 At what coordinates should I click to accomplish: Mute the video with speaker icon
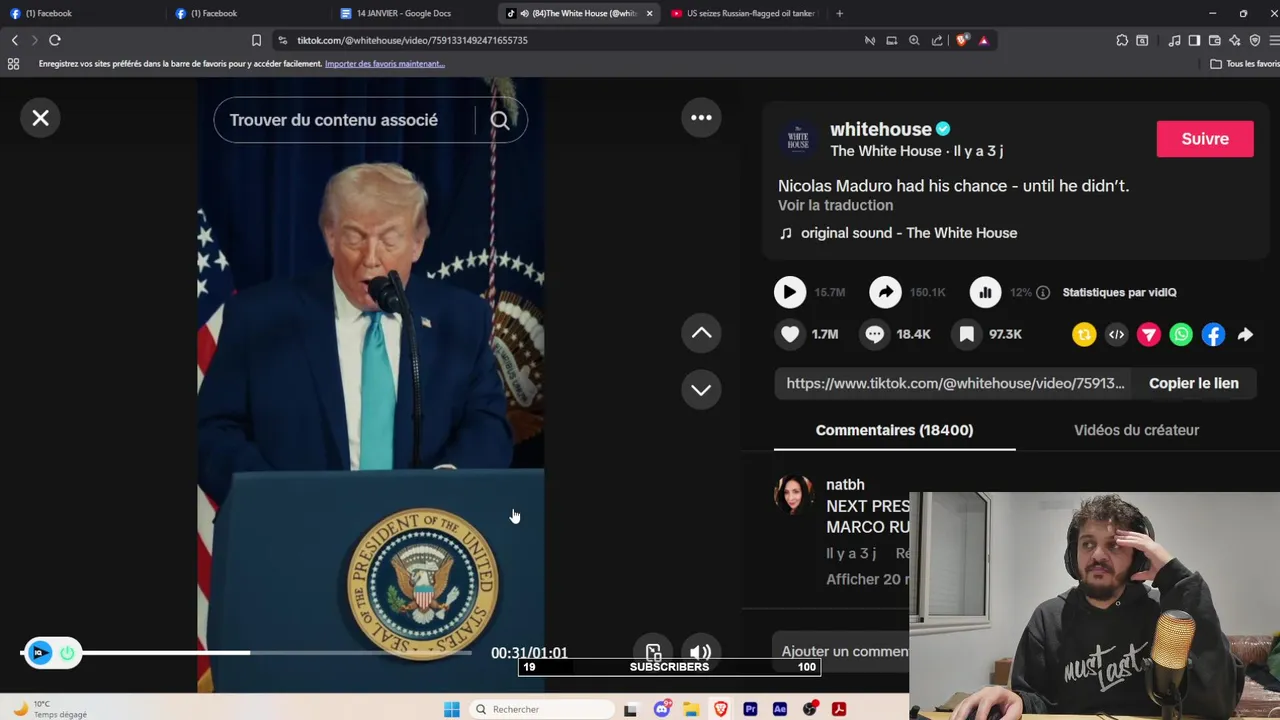coord(701,652)
